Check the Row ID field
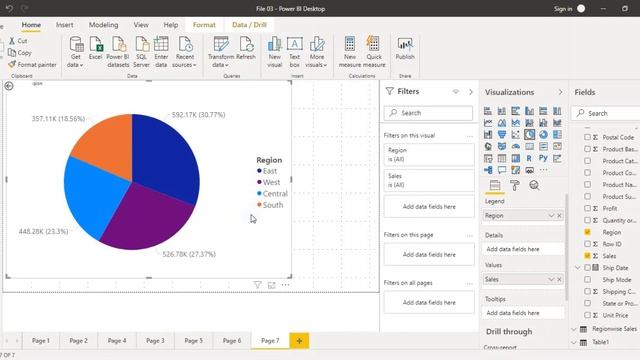This screenshot has width=640, height=360. click(587, 244)
